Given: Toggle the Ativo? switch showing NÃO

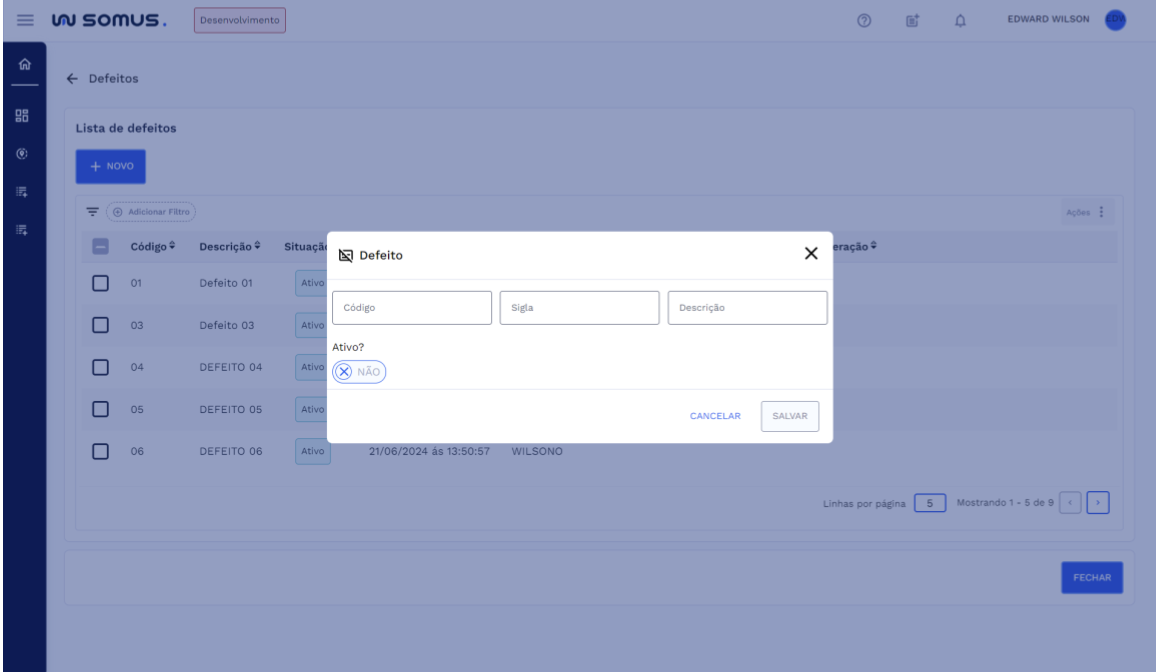Looking at the screenshot, I should pyautogui.click(x=358, y=372).
